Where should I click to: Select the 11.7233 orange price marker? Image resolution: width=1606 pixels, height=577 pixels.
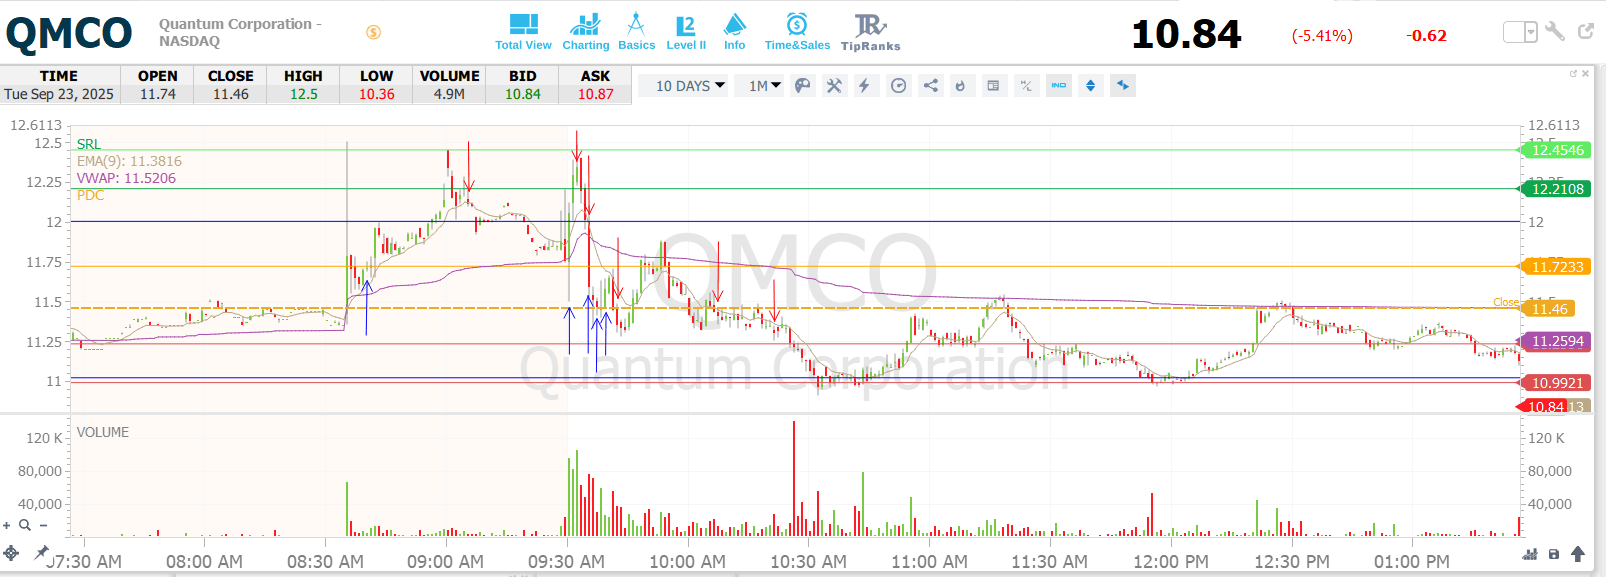1556,266
